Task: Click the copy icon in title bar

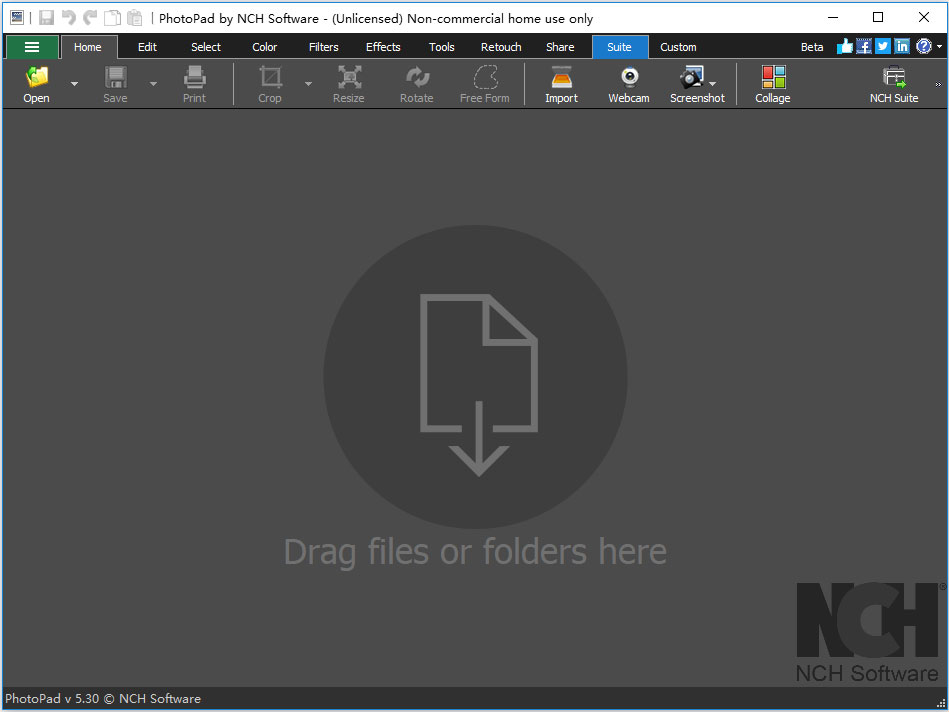Action: point(113,18)
